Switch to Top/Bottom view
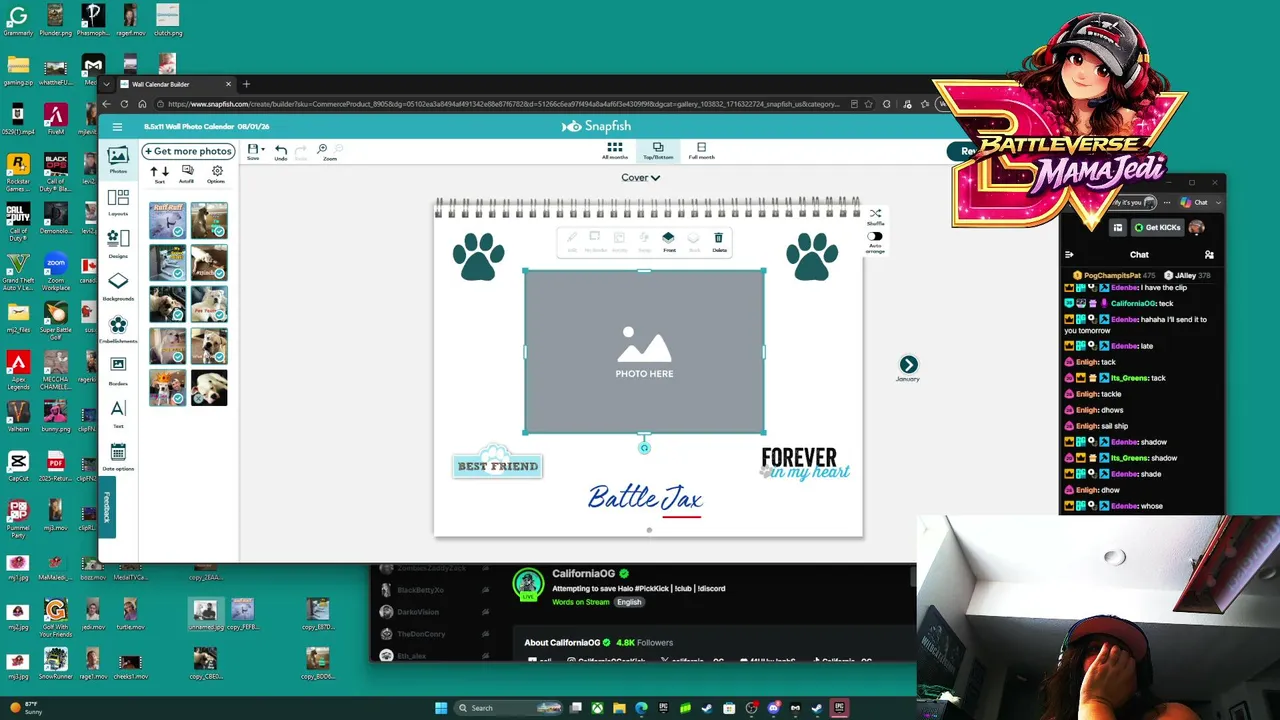 [658, 151]
